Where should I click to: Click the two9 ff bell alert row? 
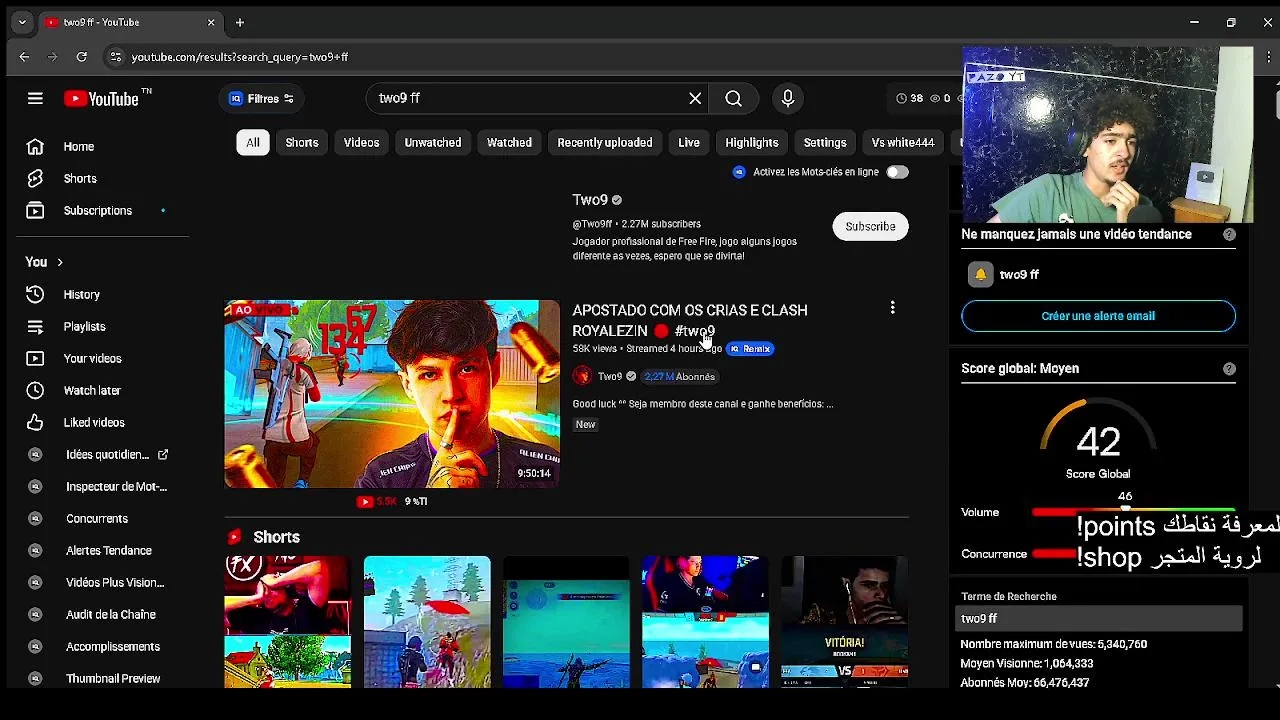pyautogui.click(x=1098, y=274)
